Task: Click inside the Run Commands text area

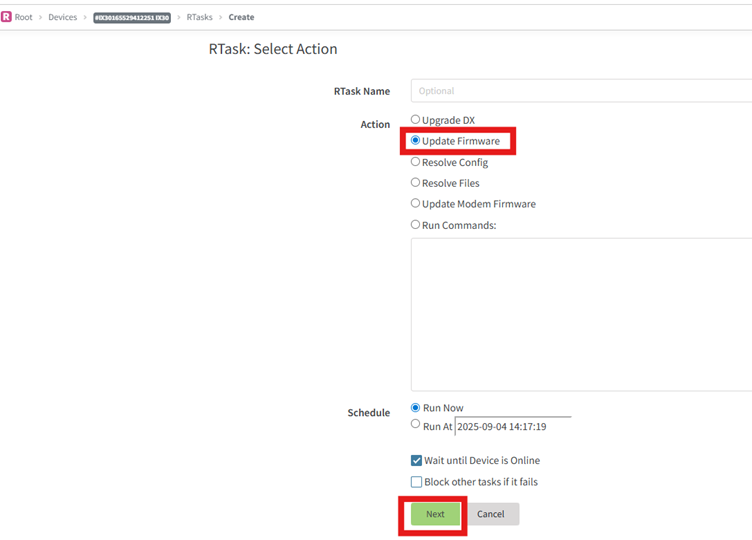Action: (x=580, y=314)
